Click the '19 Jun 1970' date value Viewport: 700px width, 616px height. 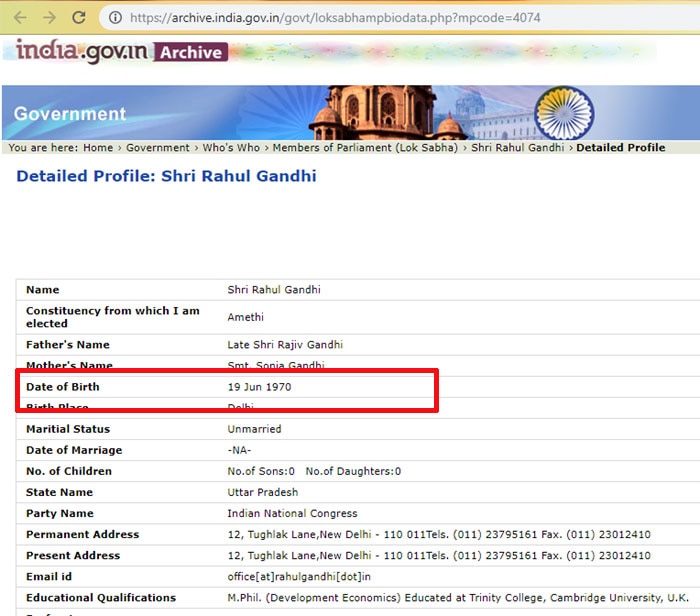(259, 387)
